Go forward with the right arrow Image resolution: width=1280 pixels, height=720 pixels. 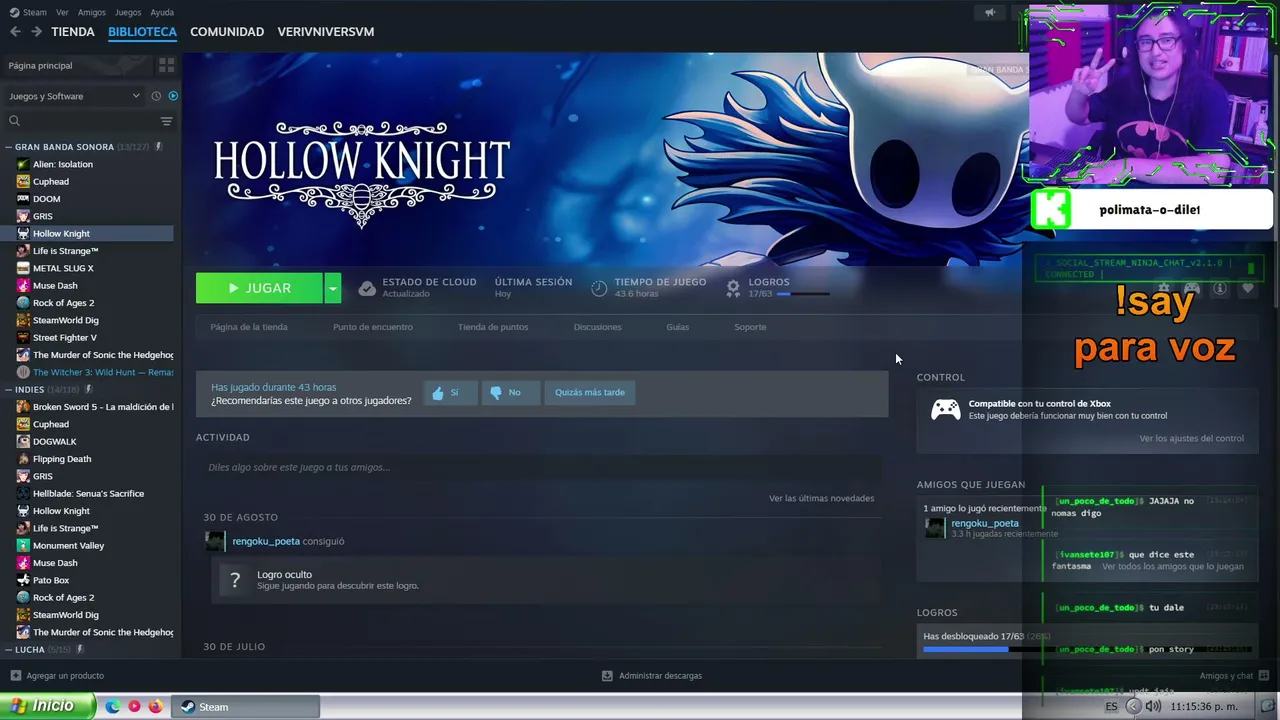(36, 32)
